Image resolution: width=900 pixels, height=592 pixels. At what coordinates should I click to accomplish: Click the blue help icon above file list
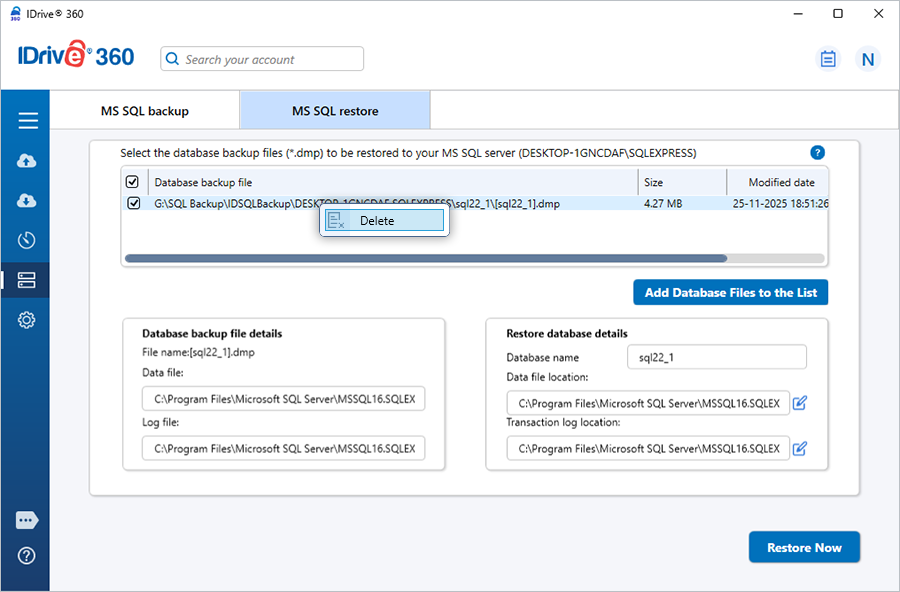click(817, 153)
